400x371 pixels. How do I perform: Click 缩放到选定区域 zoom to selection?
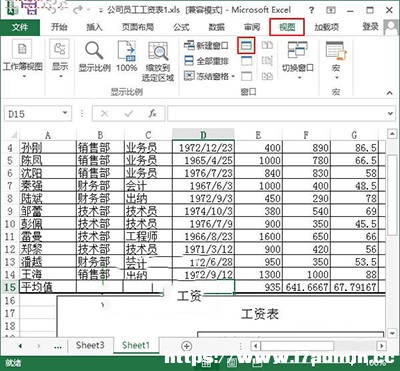click(x=158, y=61)
